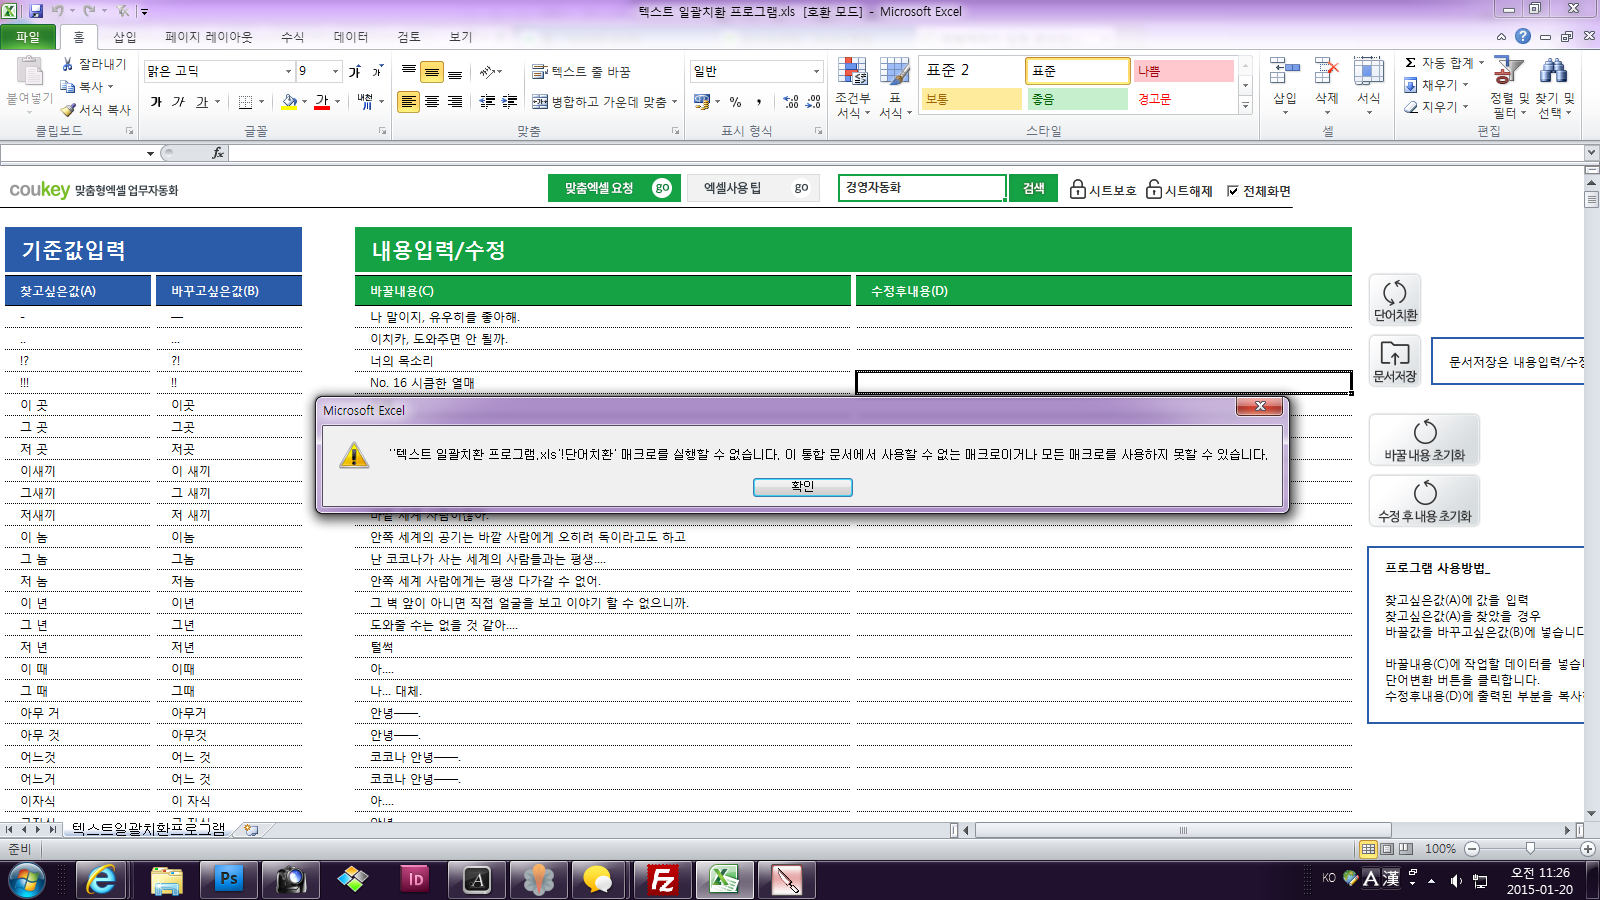This screenshot has height=900, width=1600.
Task: Toggle the 전체화면 fullscreen checkbox
Action: click(x=1233, y=191)
